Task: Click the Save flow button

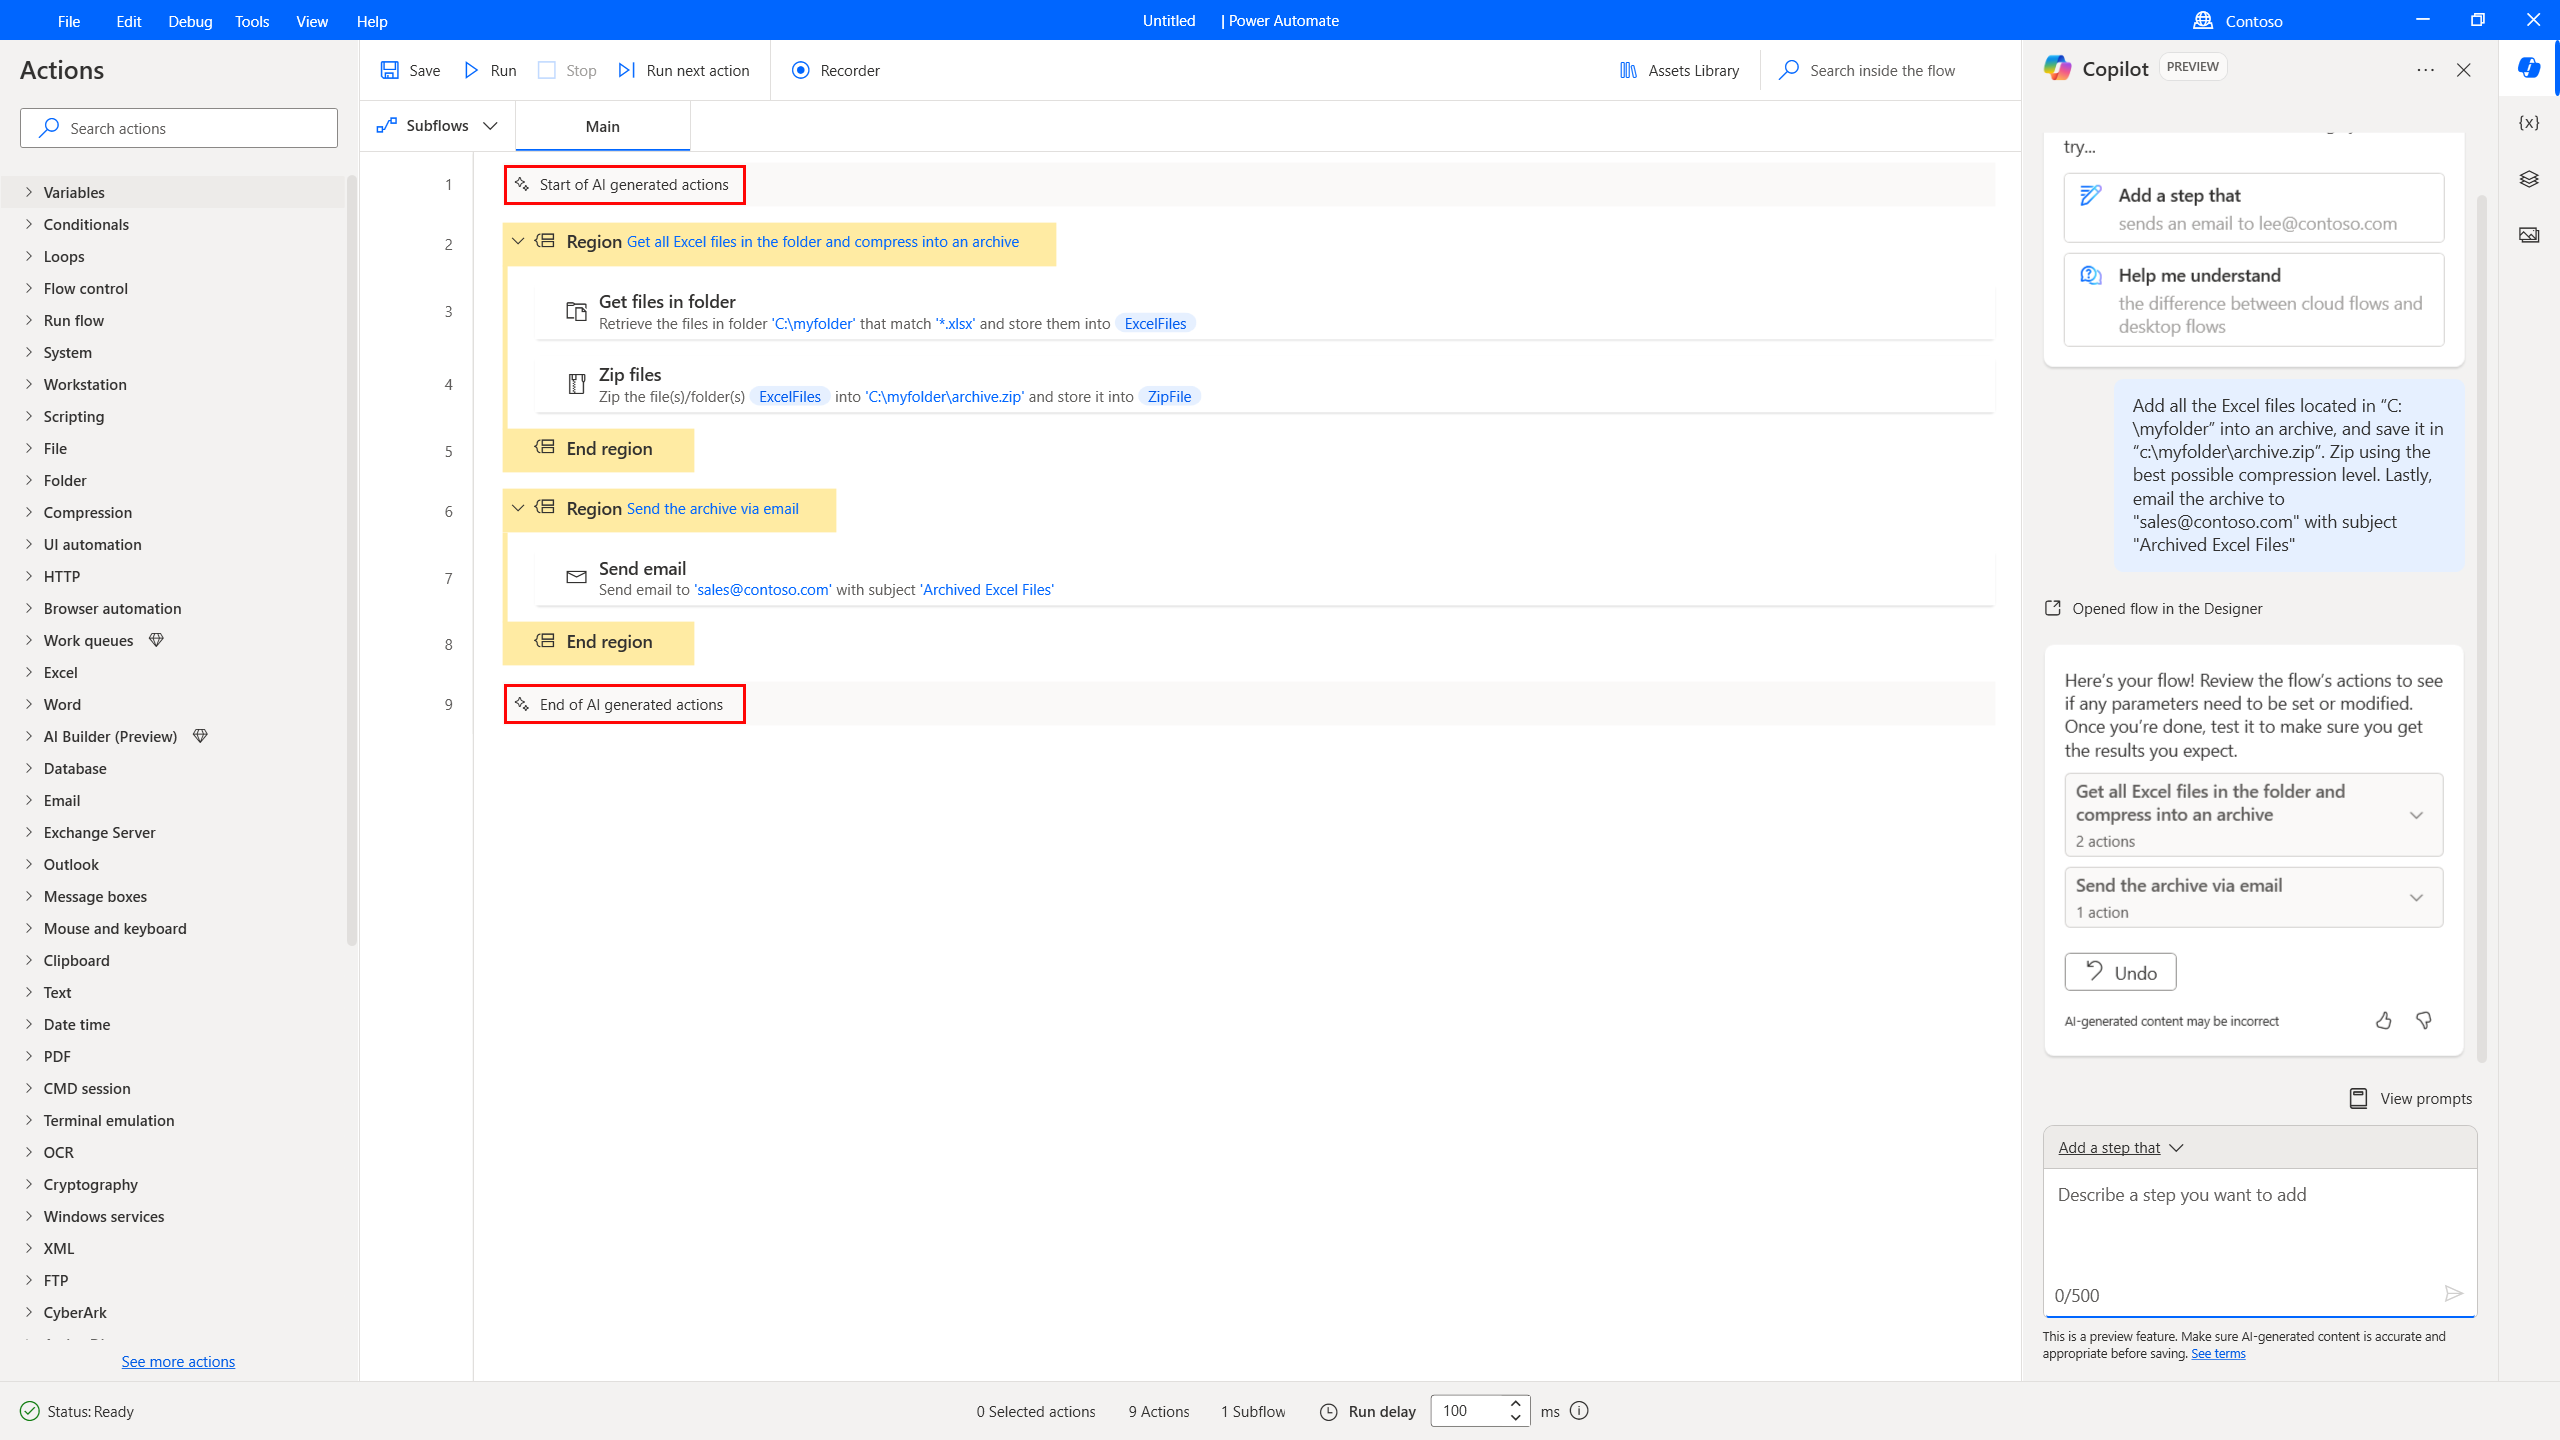Action: pos(410,70)
